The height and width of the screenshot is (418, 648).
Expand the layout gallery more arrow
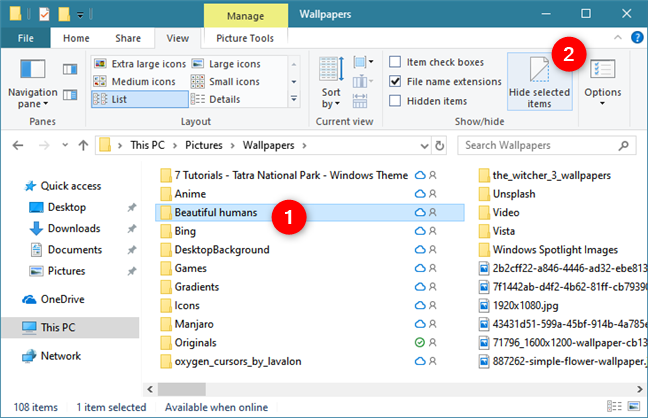tap(294, 99)
